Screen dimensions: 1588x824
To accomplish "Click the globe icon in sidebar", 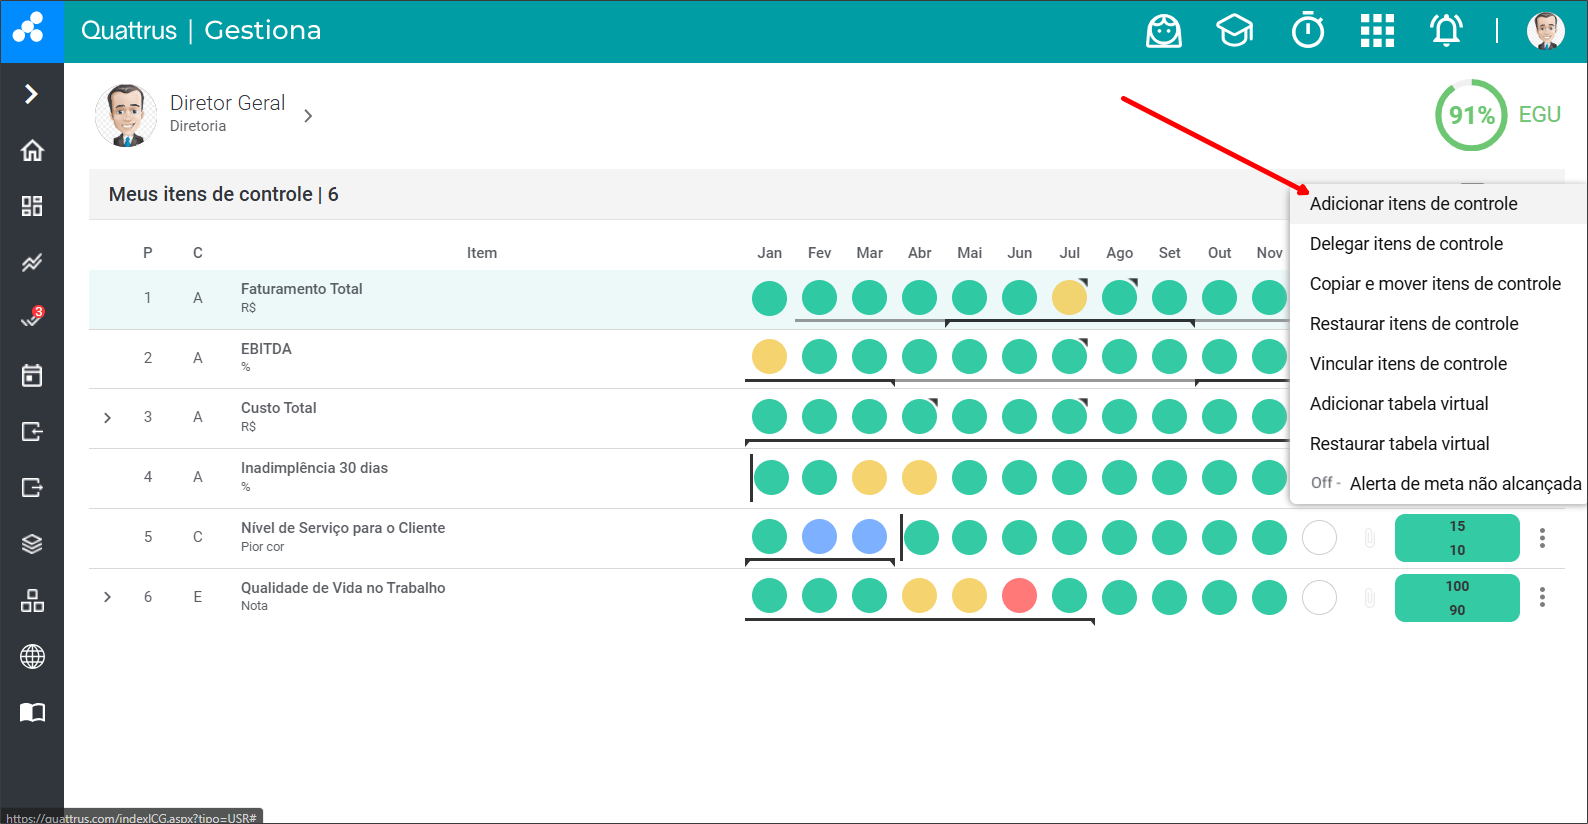I will 32,657.
